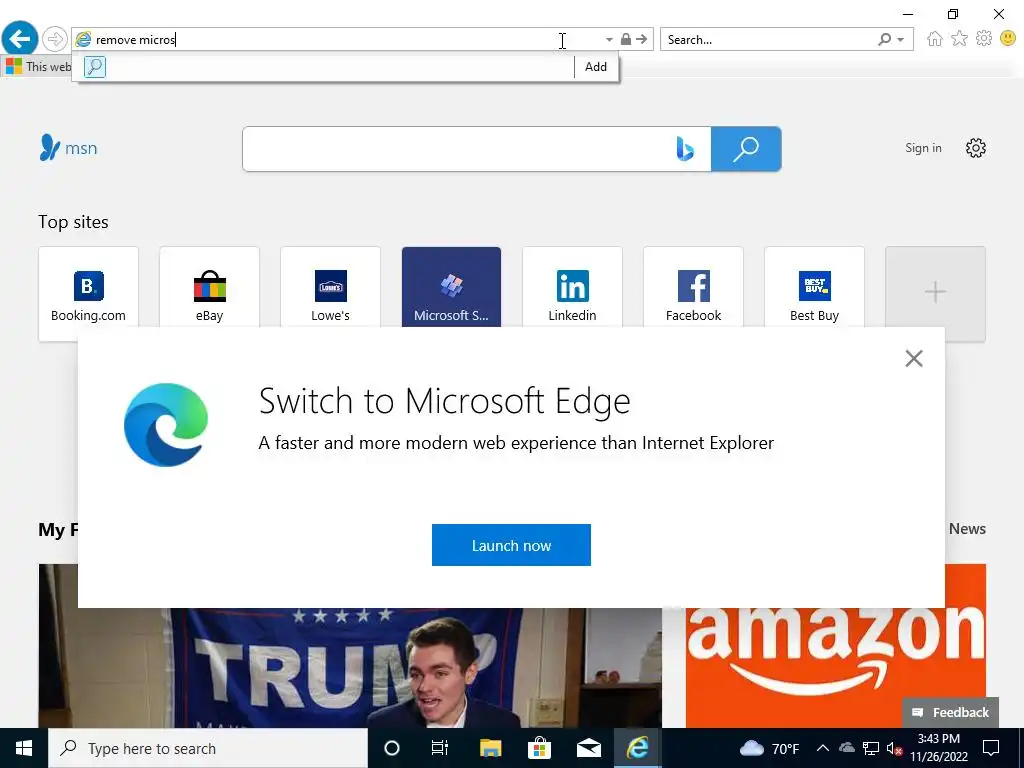Open the Lowe's top site tile
The width and height of the screenshot is (1024, 768).
tap(330, 287)
